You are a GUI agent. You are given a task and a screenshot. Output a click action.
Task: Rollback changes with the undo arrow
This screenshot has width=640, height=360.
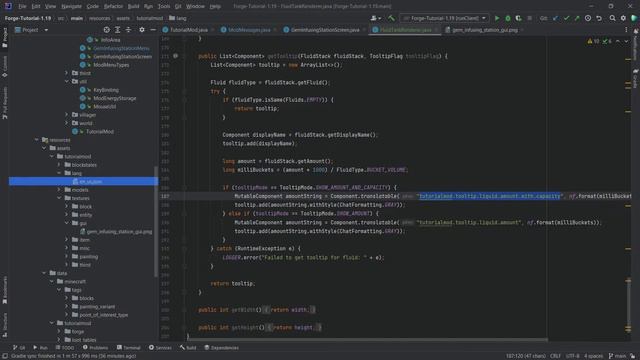point(599,18)
